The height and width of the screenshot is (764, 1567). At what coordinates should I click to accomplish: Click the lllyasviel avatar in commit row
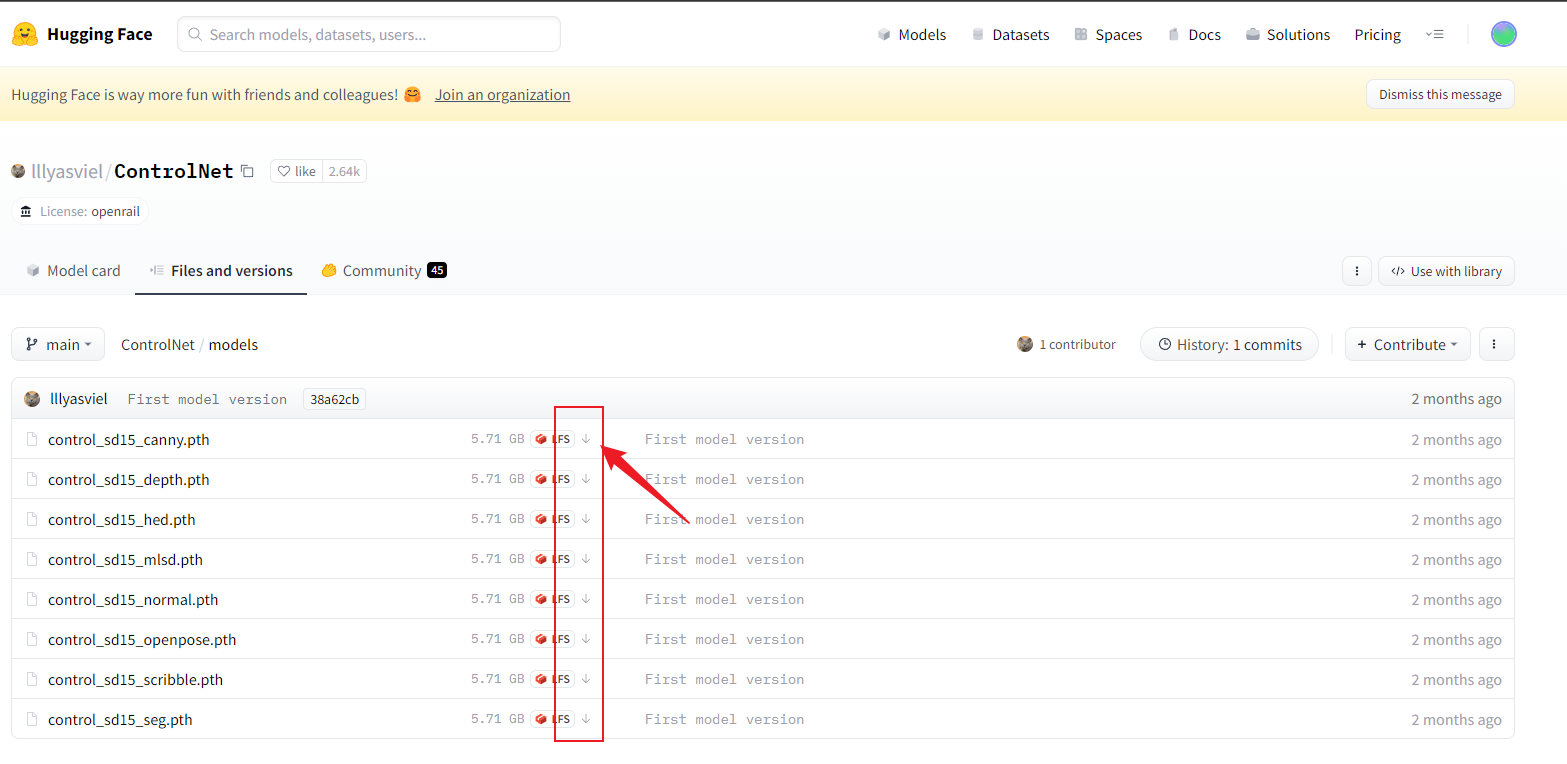[x=32, y=399]
